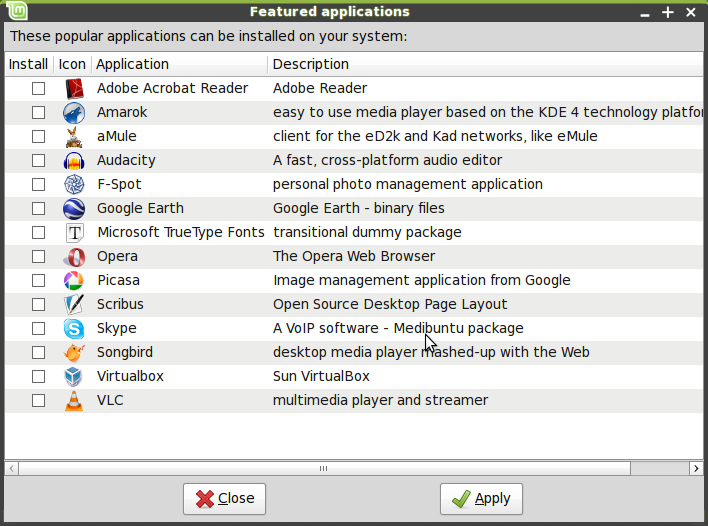Screen dimensions: 708x526
Task: Select the Google Earth globe icon
Action: tap(74, 209)
